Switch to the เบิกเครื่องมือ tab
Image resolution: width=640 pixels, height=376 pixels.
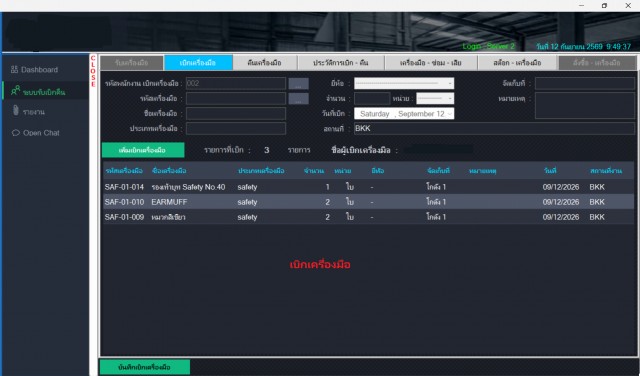point(198,63)
